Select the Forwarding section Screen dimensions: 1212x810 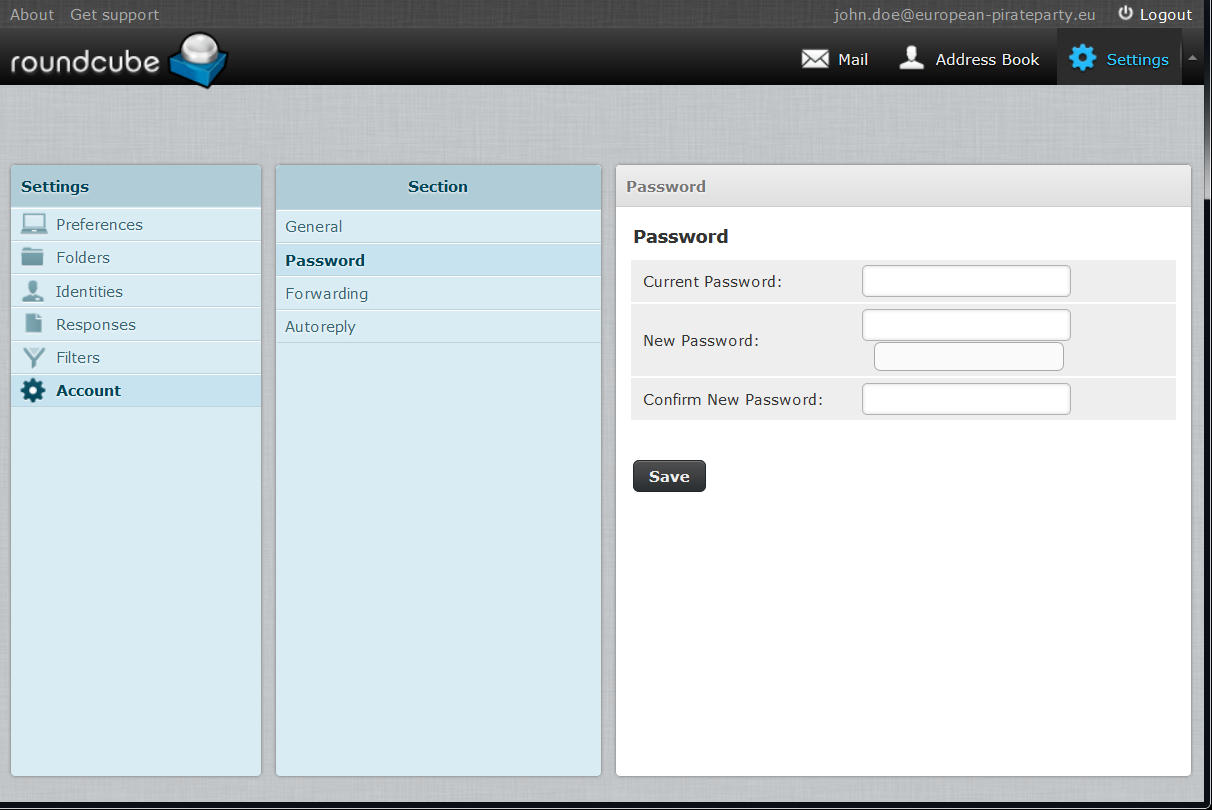(x=326, y=294)
